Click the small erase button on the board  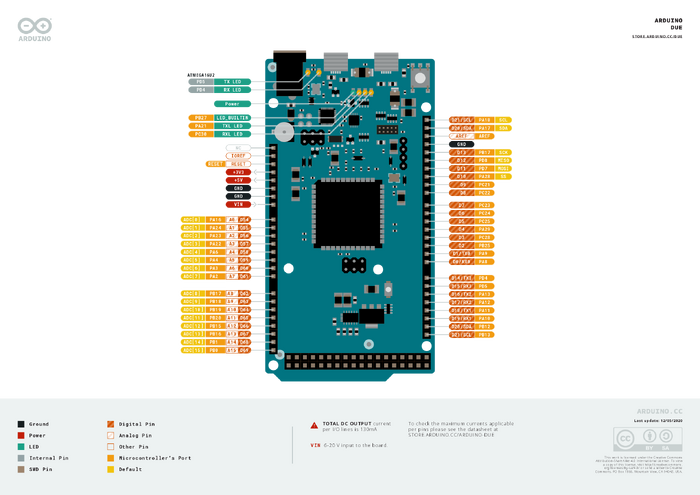click(388, 290)
